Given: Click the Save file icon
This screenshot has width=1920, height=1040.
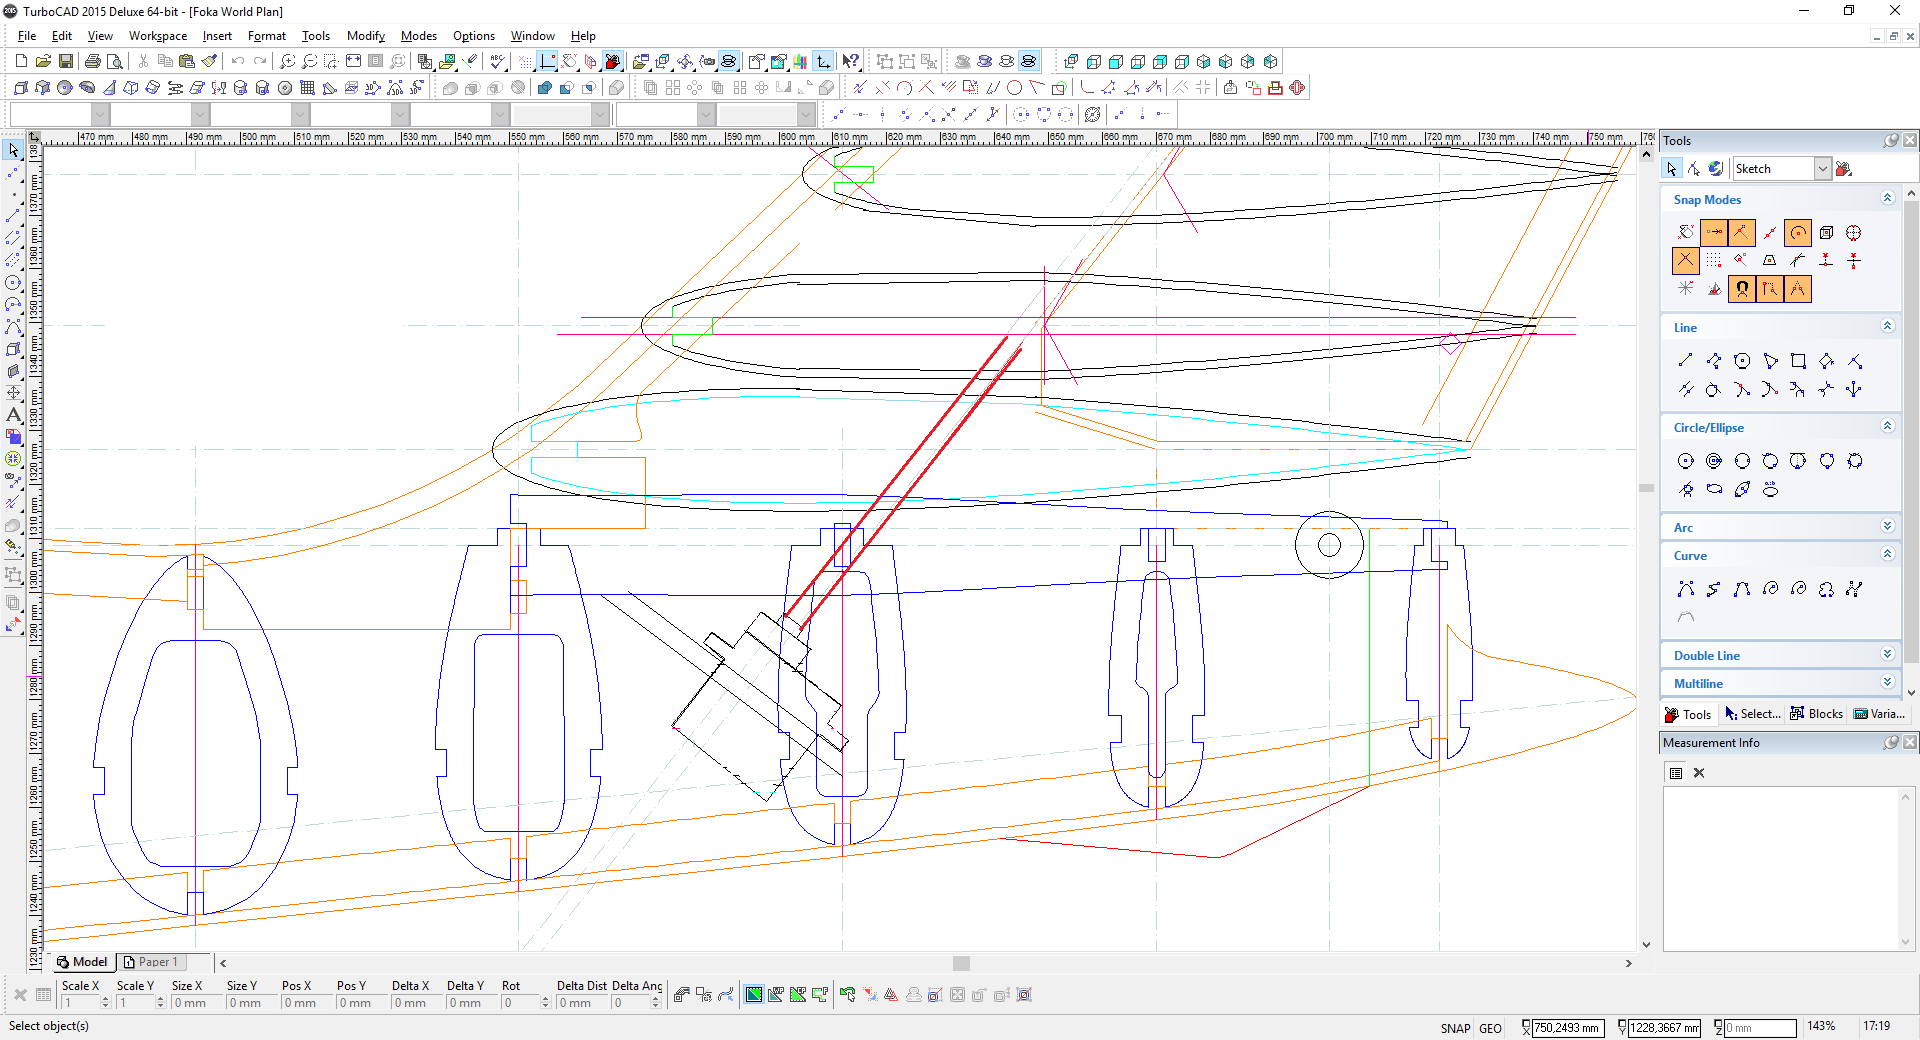Looking at the screenshot, I should coord(66,62).
